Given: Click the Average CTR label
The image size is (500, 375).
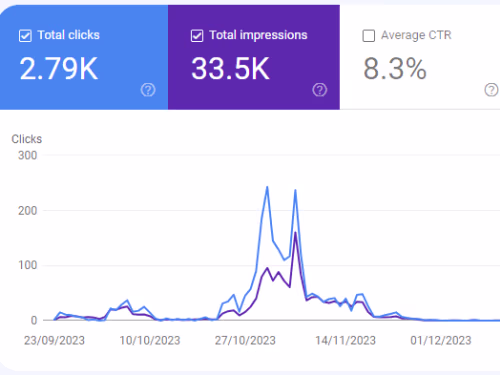Looking at the screenshot, I should pyautogui.click(x=416, y=35).
